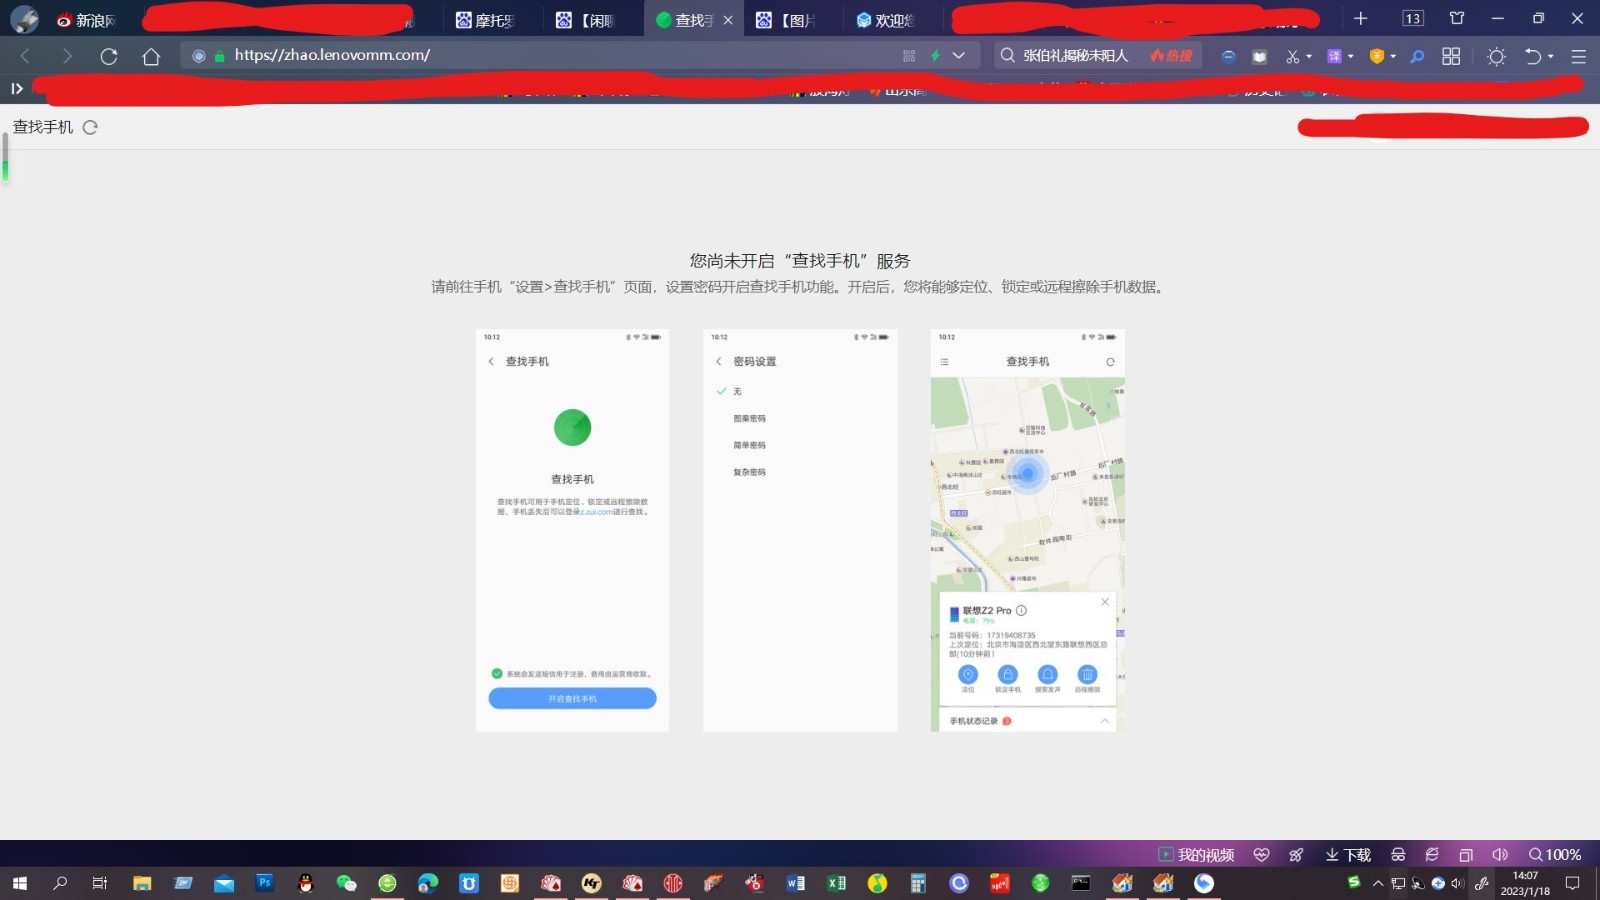Reload the page with the browser refresh button
Viewport: 1600px width, 900px height.
pyautogui.click(x=109, y=56)
